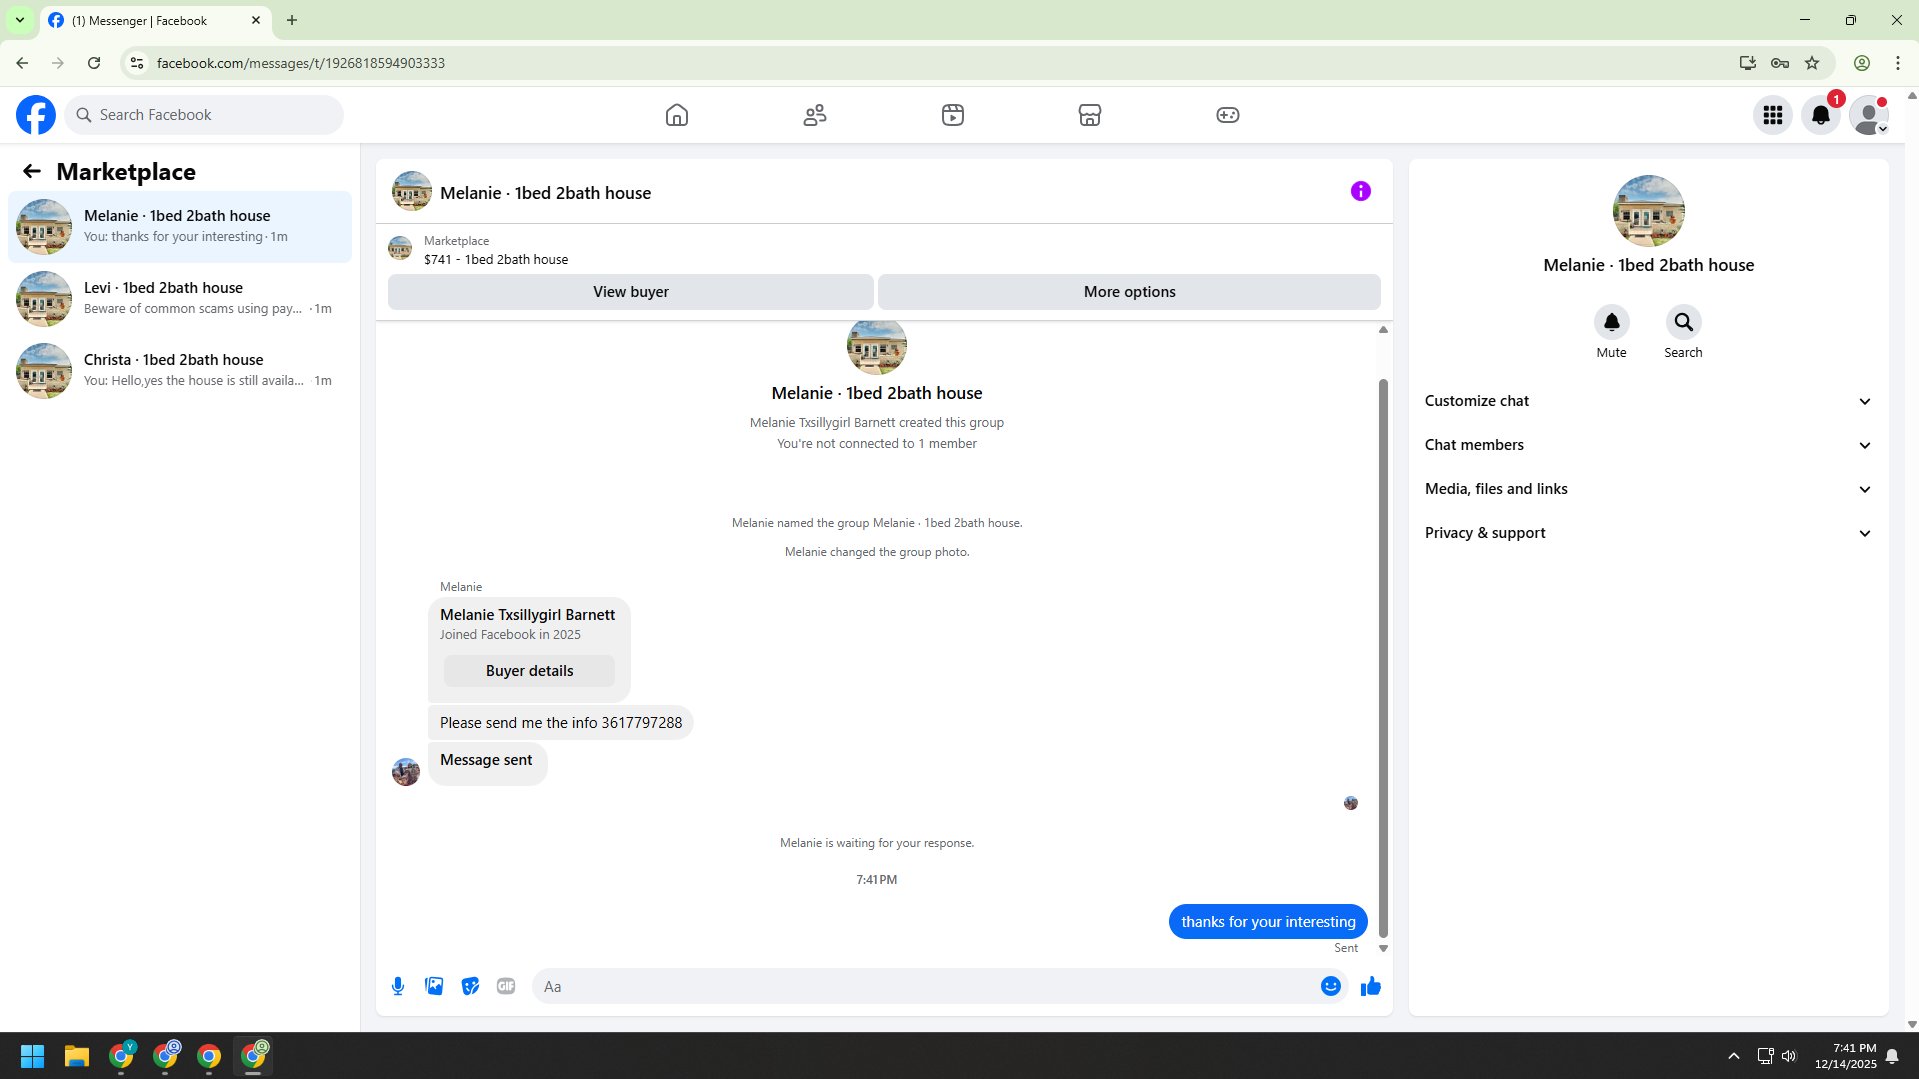Reload the page

[x=94, y=63]
